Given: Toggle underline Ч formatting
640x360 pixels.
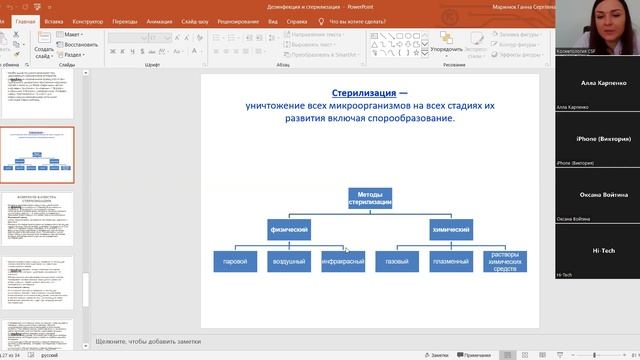Looking at the screenshot, I should 132,51.
